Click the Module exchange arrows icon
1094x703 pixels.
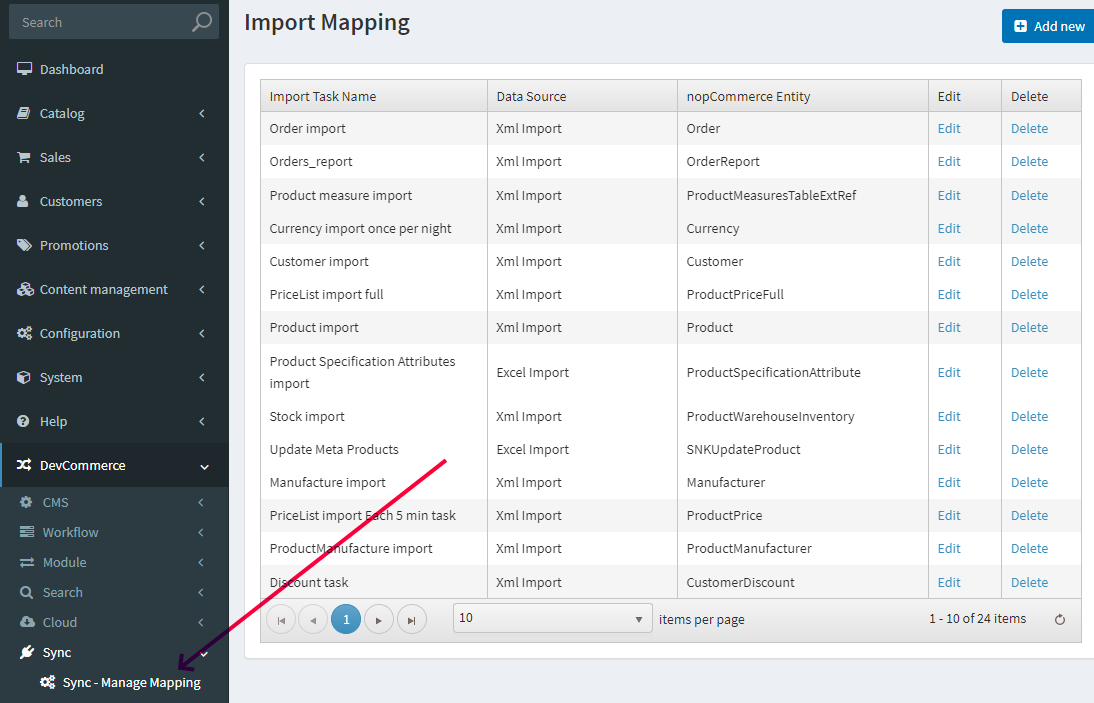coord(27,562)
